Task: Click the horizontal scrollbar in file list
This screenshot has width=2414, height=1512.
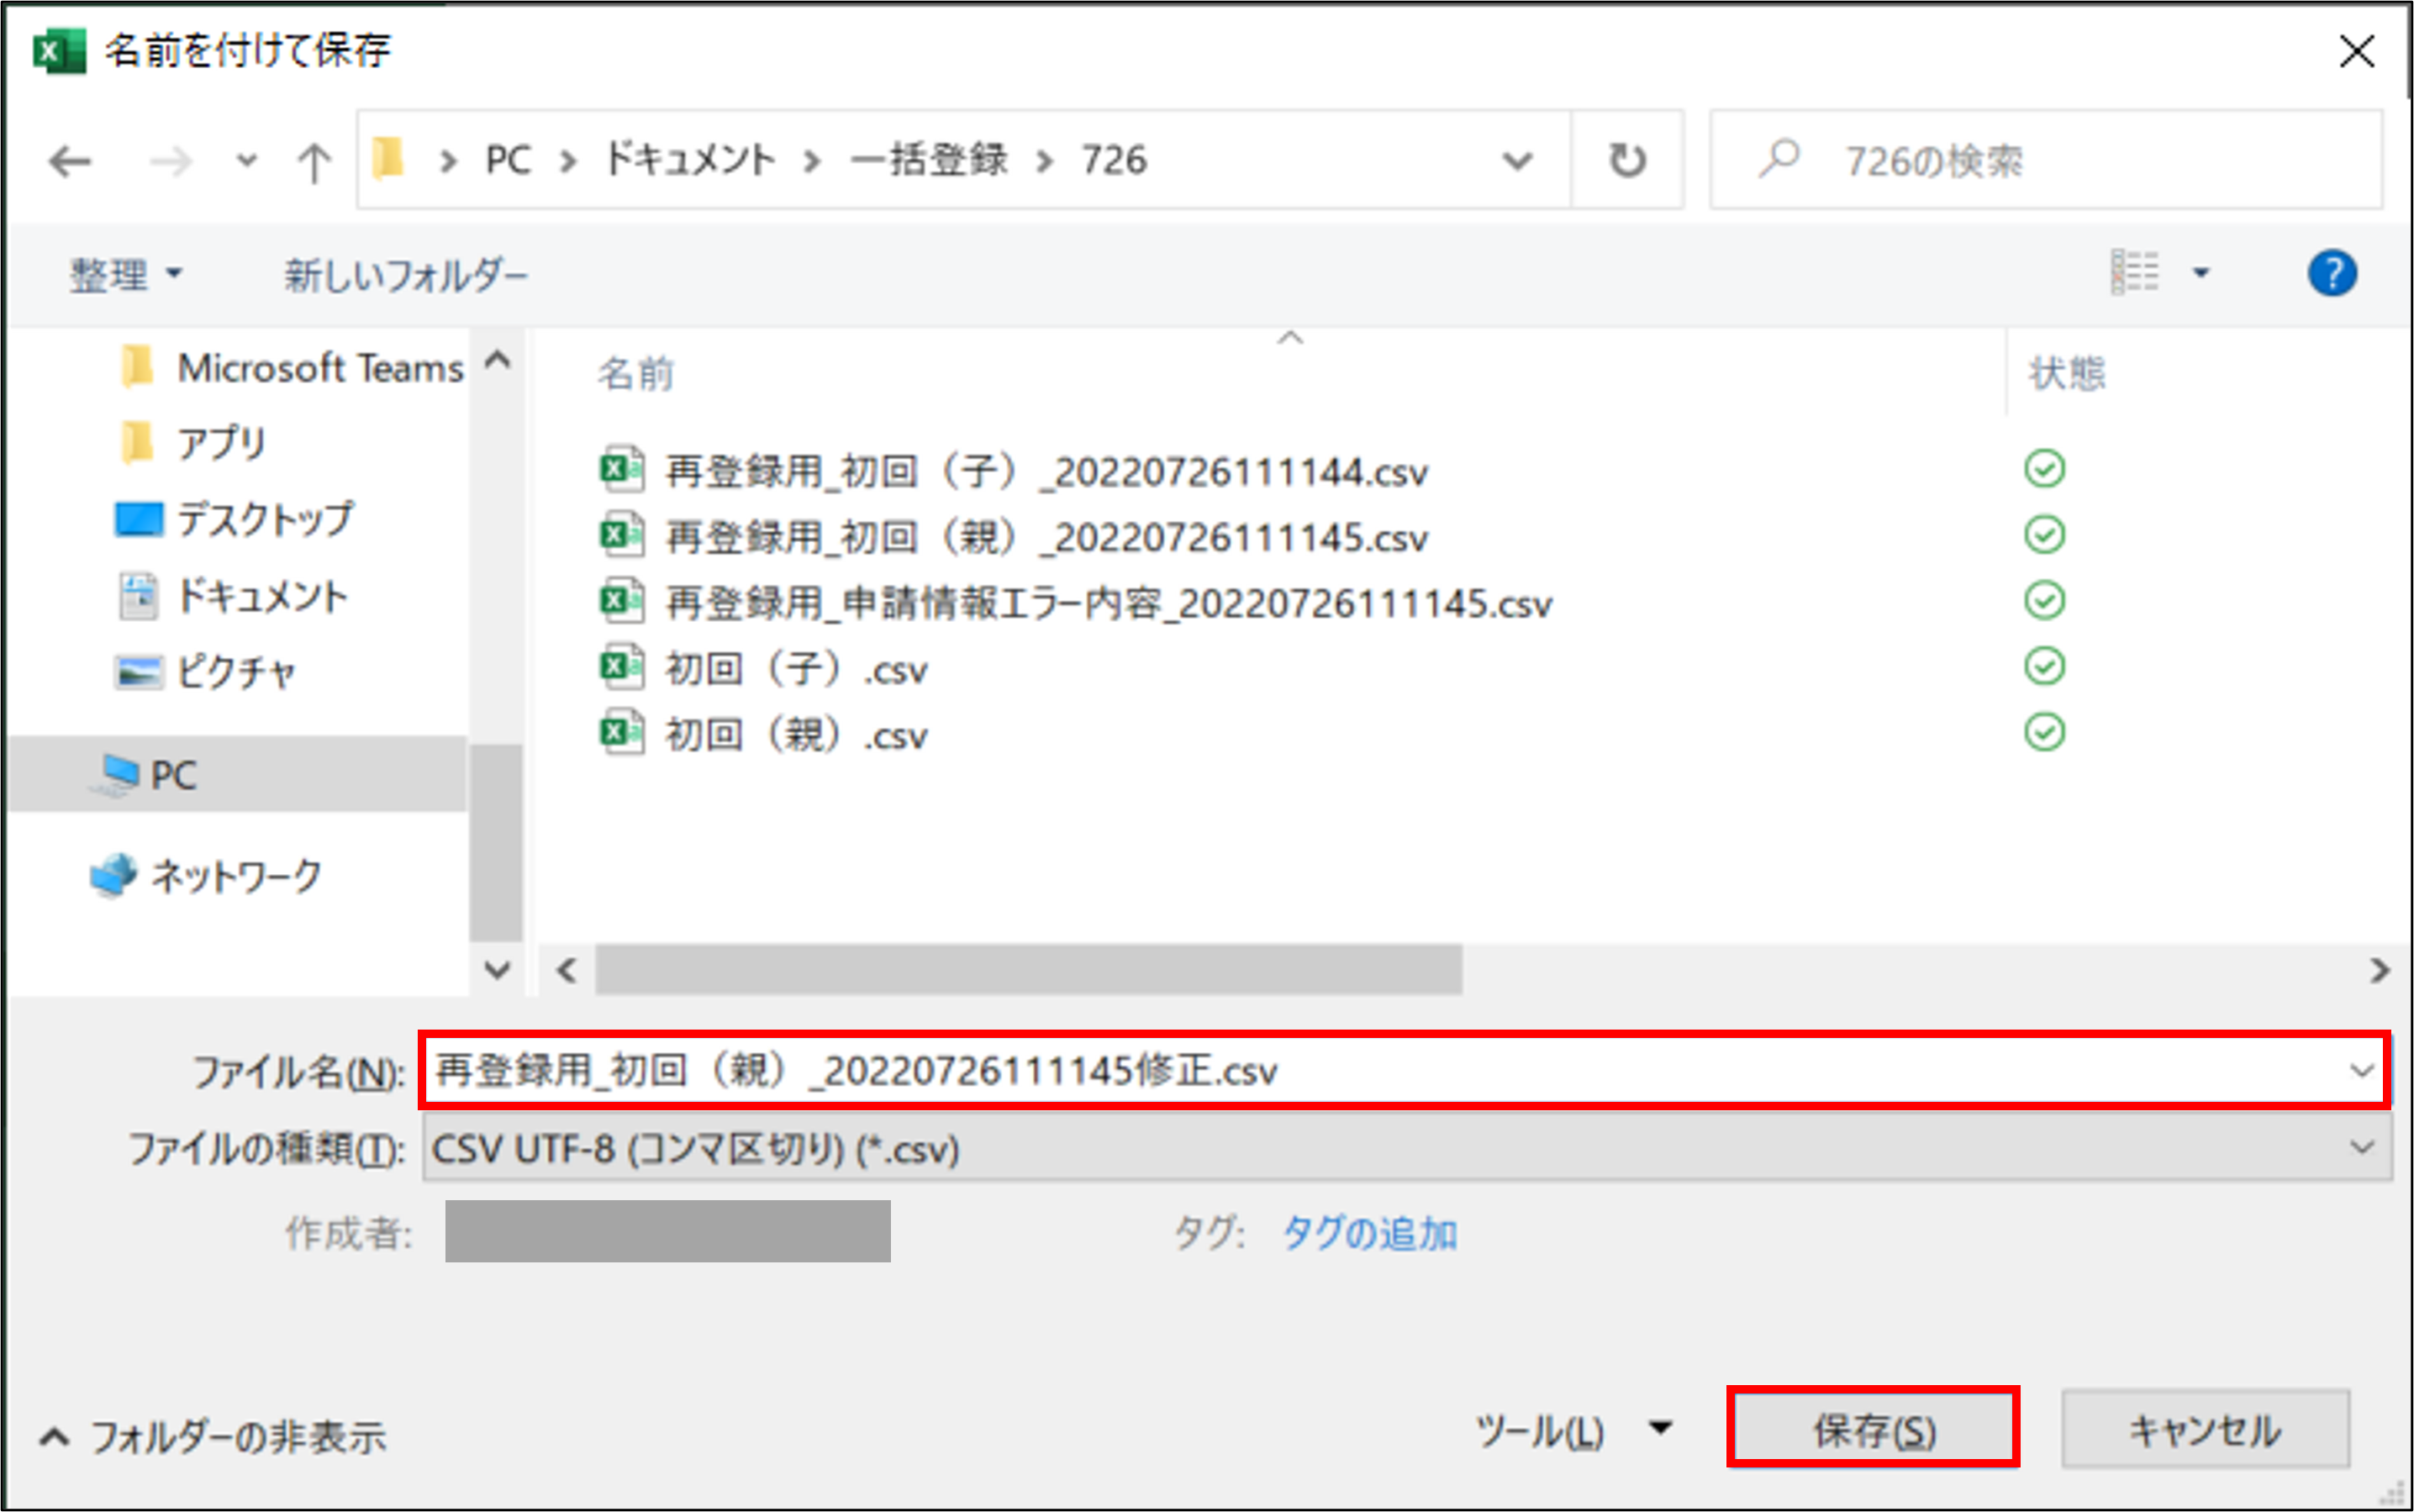Action: pos(1028,969)
